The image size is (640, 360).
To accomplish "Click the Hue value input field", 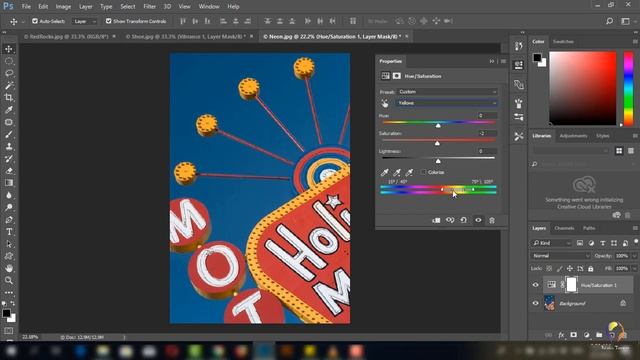I will (487, 116).
